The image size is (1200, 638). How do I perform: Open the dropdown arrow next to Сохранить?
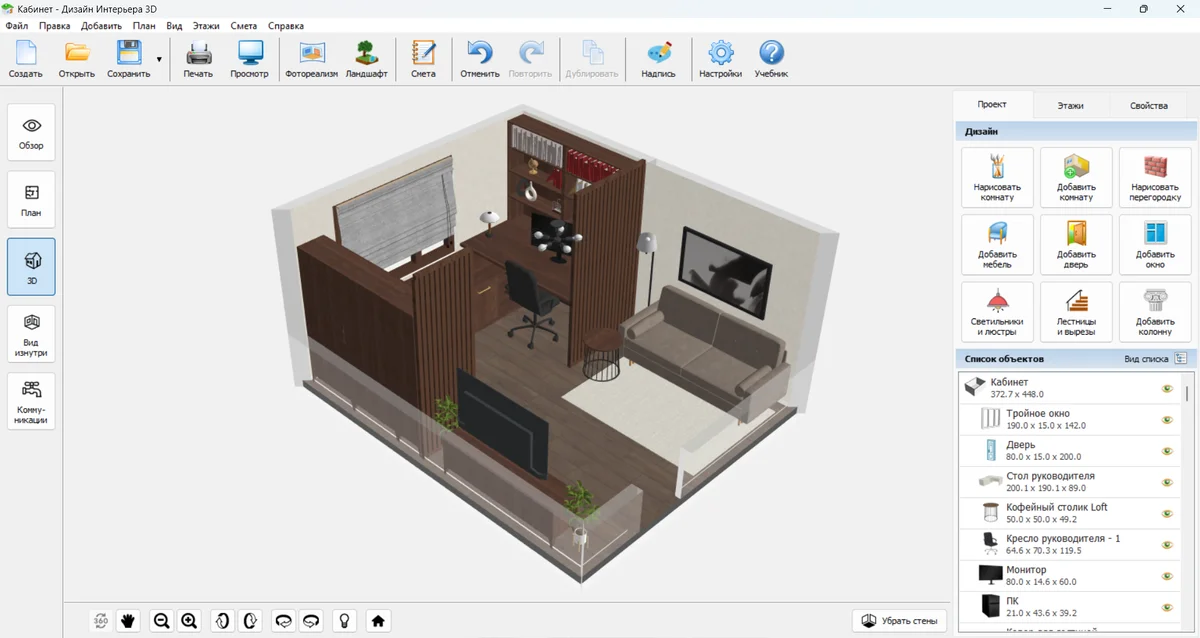click(159, 60)
